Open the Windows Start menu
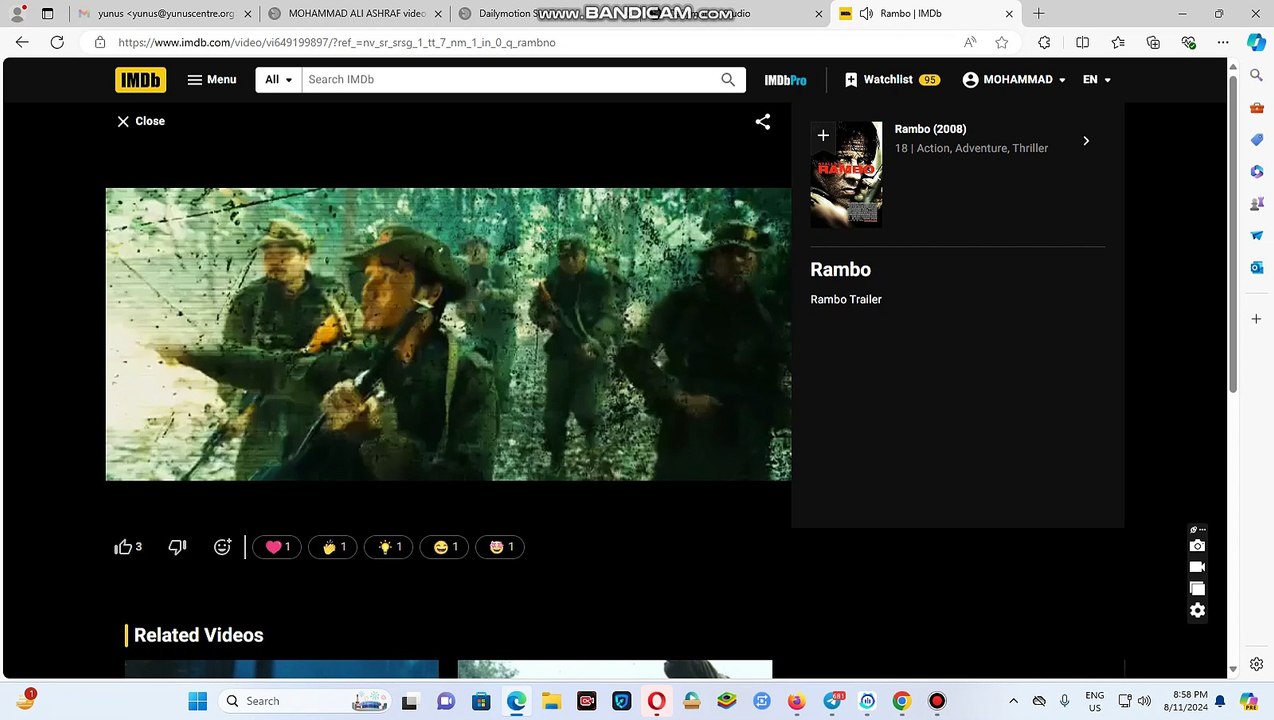Viewport: 1274px width, 720px height. pyautogui.click(x=197, y=701)
